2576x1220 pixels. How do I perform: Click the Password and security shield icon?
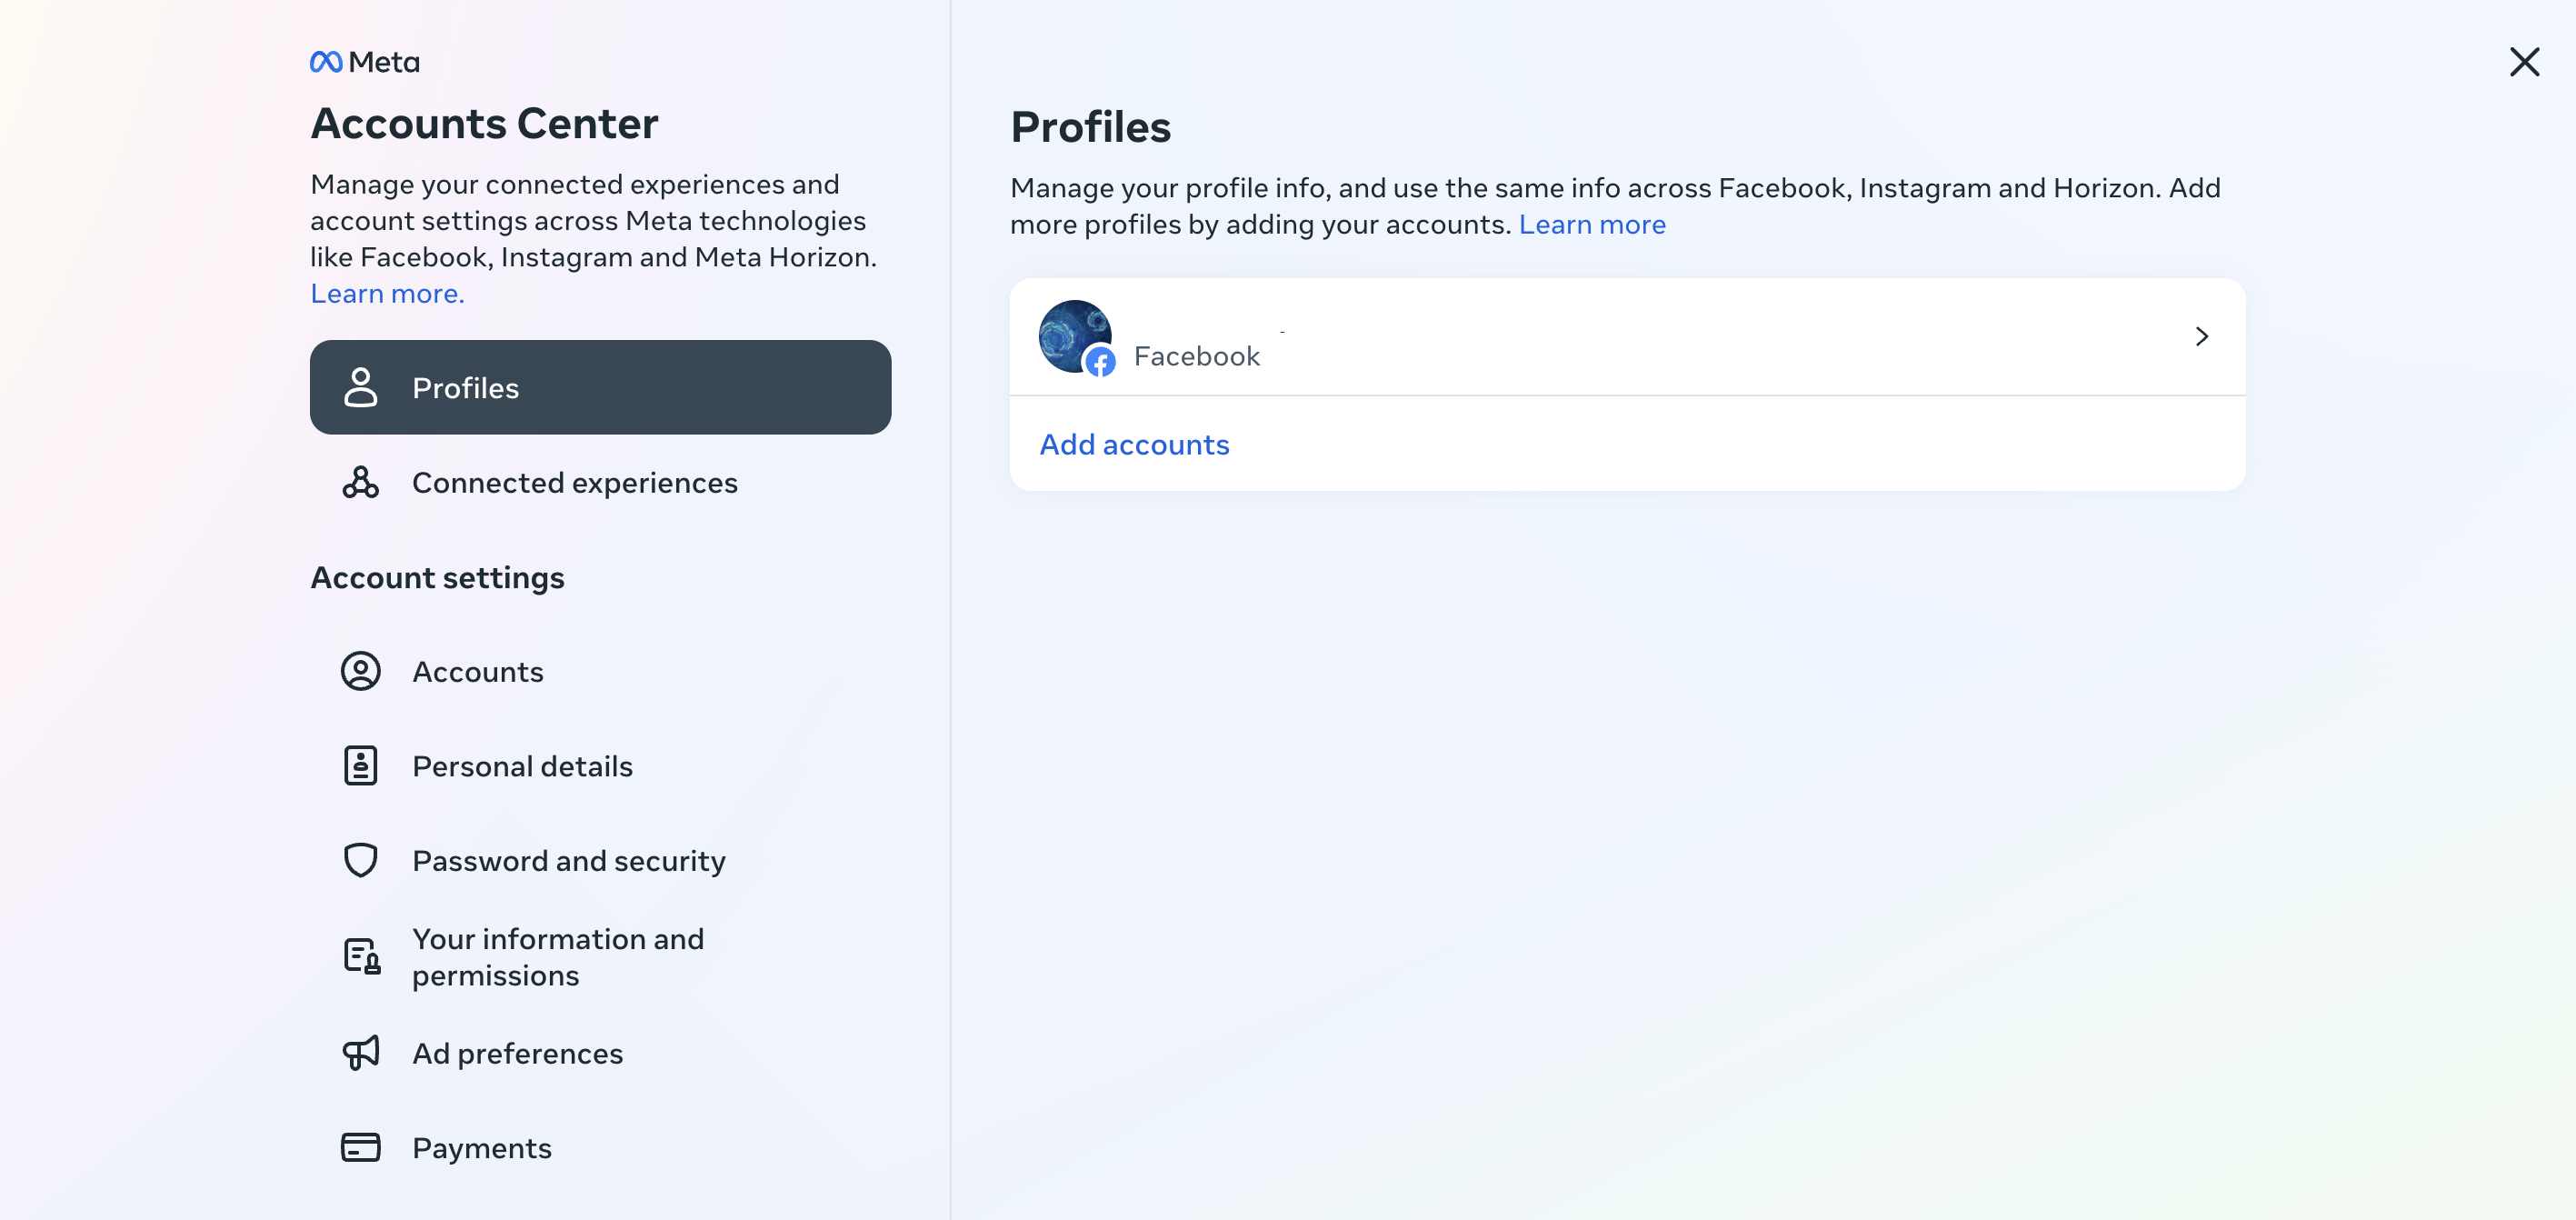360,860
